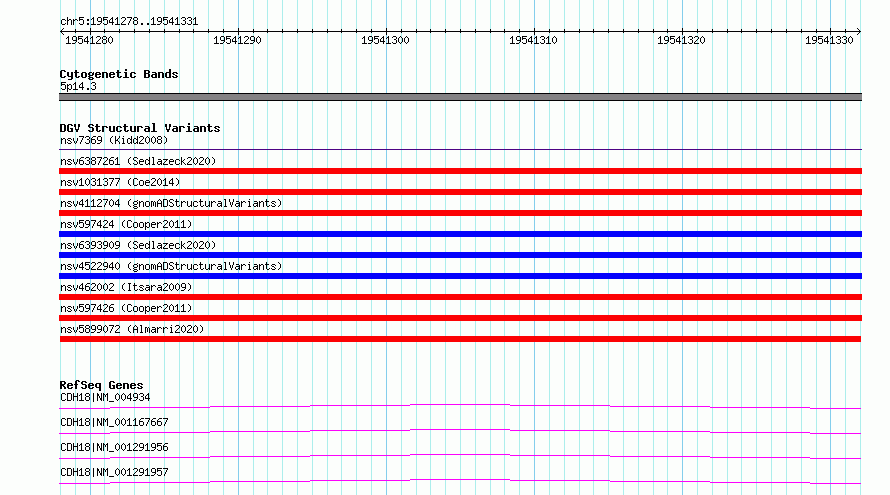Click the red bar for nsv6387261
The height and width of the screenshot is (495, 890).
460,171
